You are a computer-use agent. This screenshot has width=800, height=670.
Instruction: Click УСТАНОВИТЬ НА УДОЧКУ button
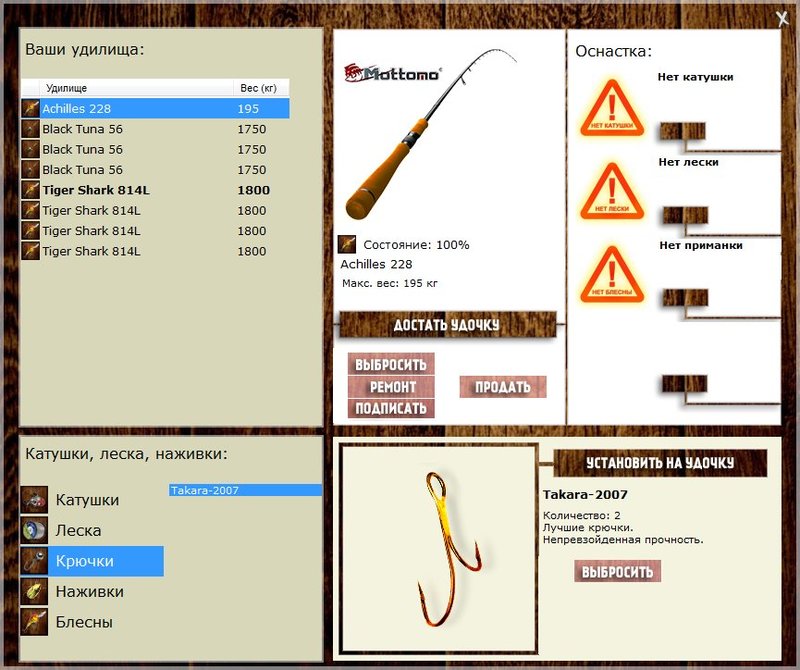660,463
